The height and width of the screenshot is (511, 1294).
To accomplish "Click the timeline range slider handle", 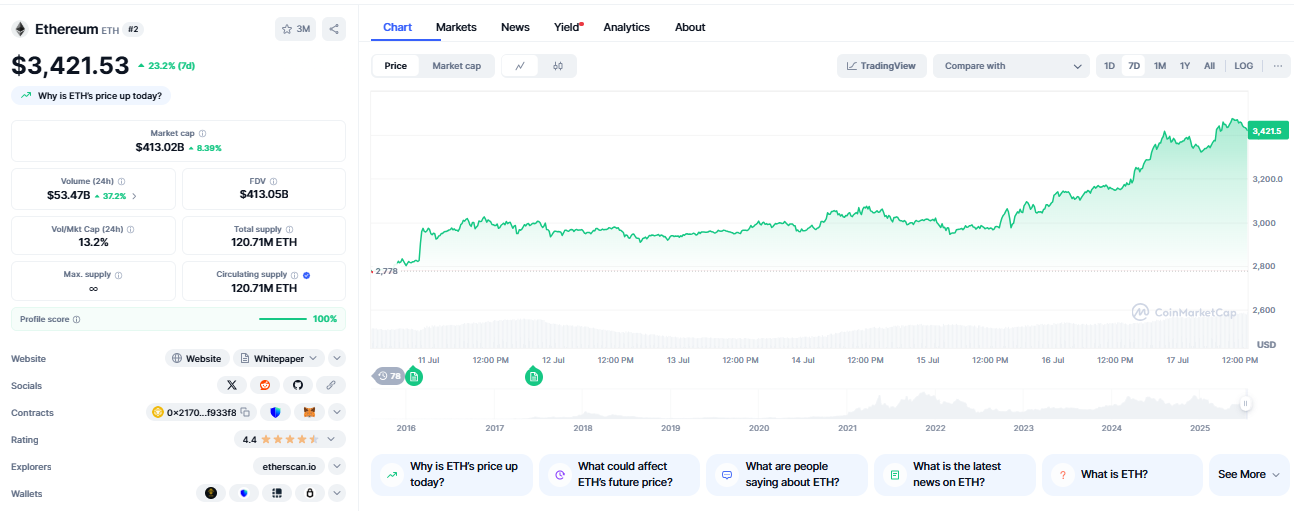I will click(x=1246, y=404).
